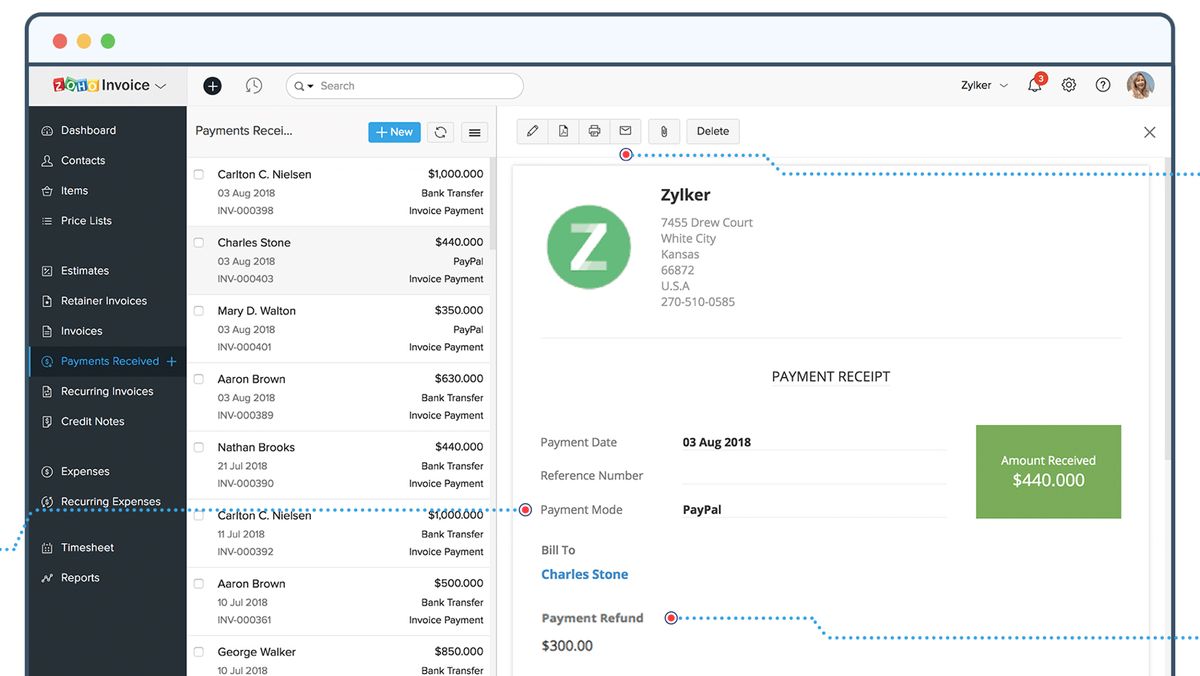Open the Items section
The image size is (1200, 676).
pyautogui.click(x=74, y=190)
